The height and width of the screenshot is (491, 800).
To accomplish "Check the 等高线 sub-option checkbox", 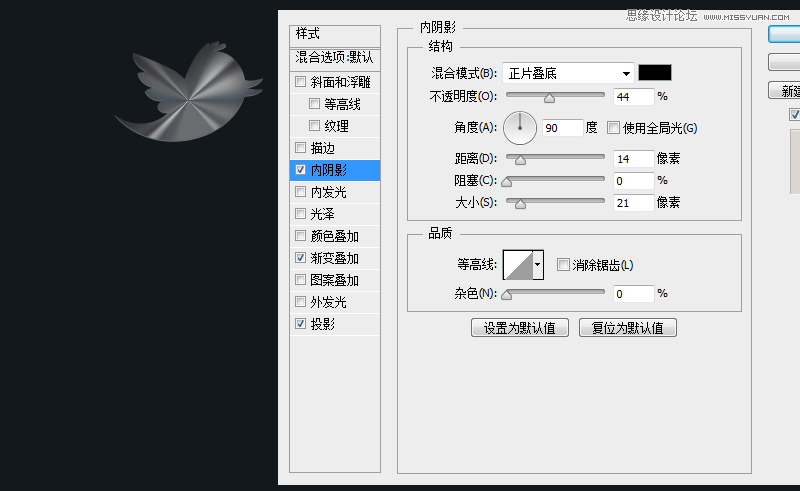I will pyautogui.click(x=314, y=104).
